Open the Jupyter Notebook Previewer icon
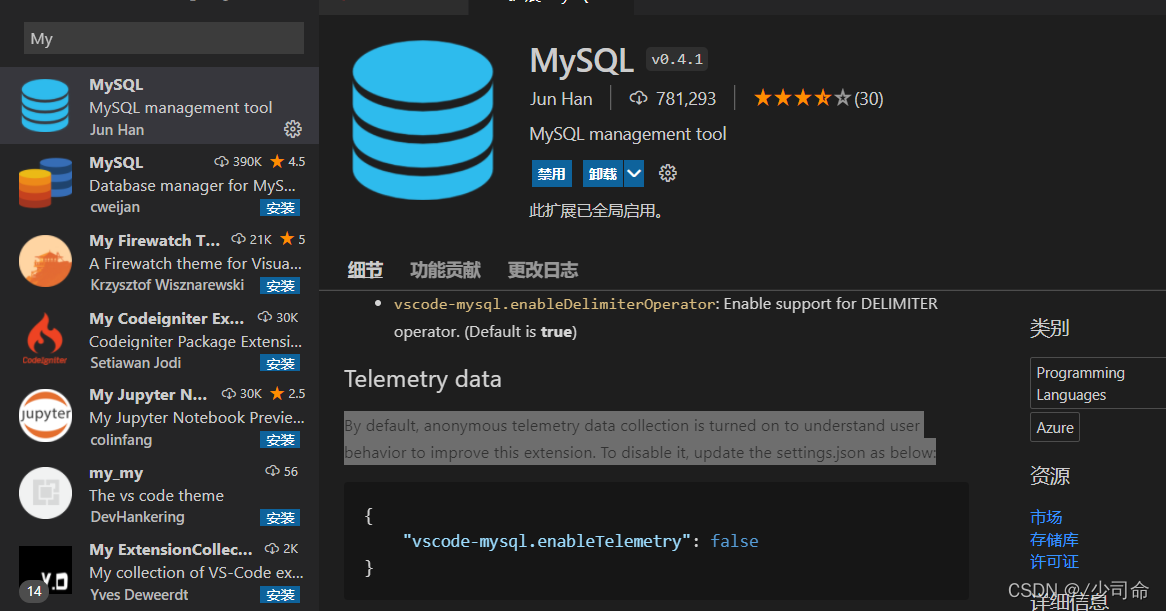 pyautogui.click(x=46, y=416)
